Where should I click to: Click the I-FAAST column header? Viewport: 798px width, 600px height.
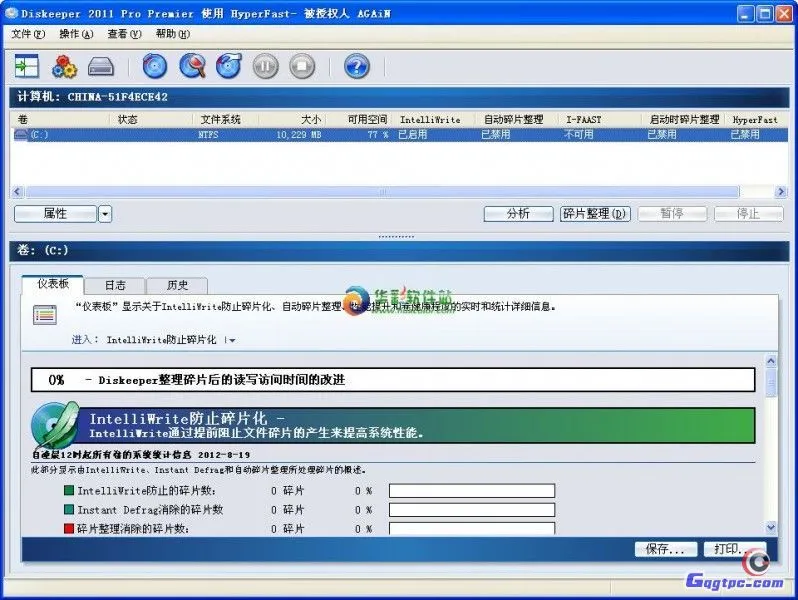[600, 120]
